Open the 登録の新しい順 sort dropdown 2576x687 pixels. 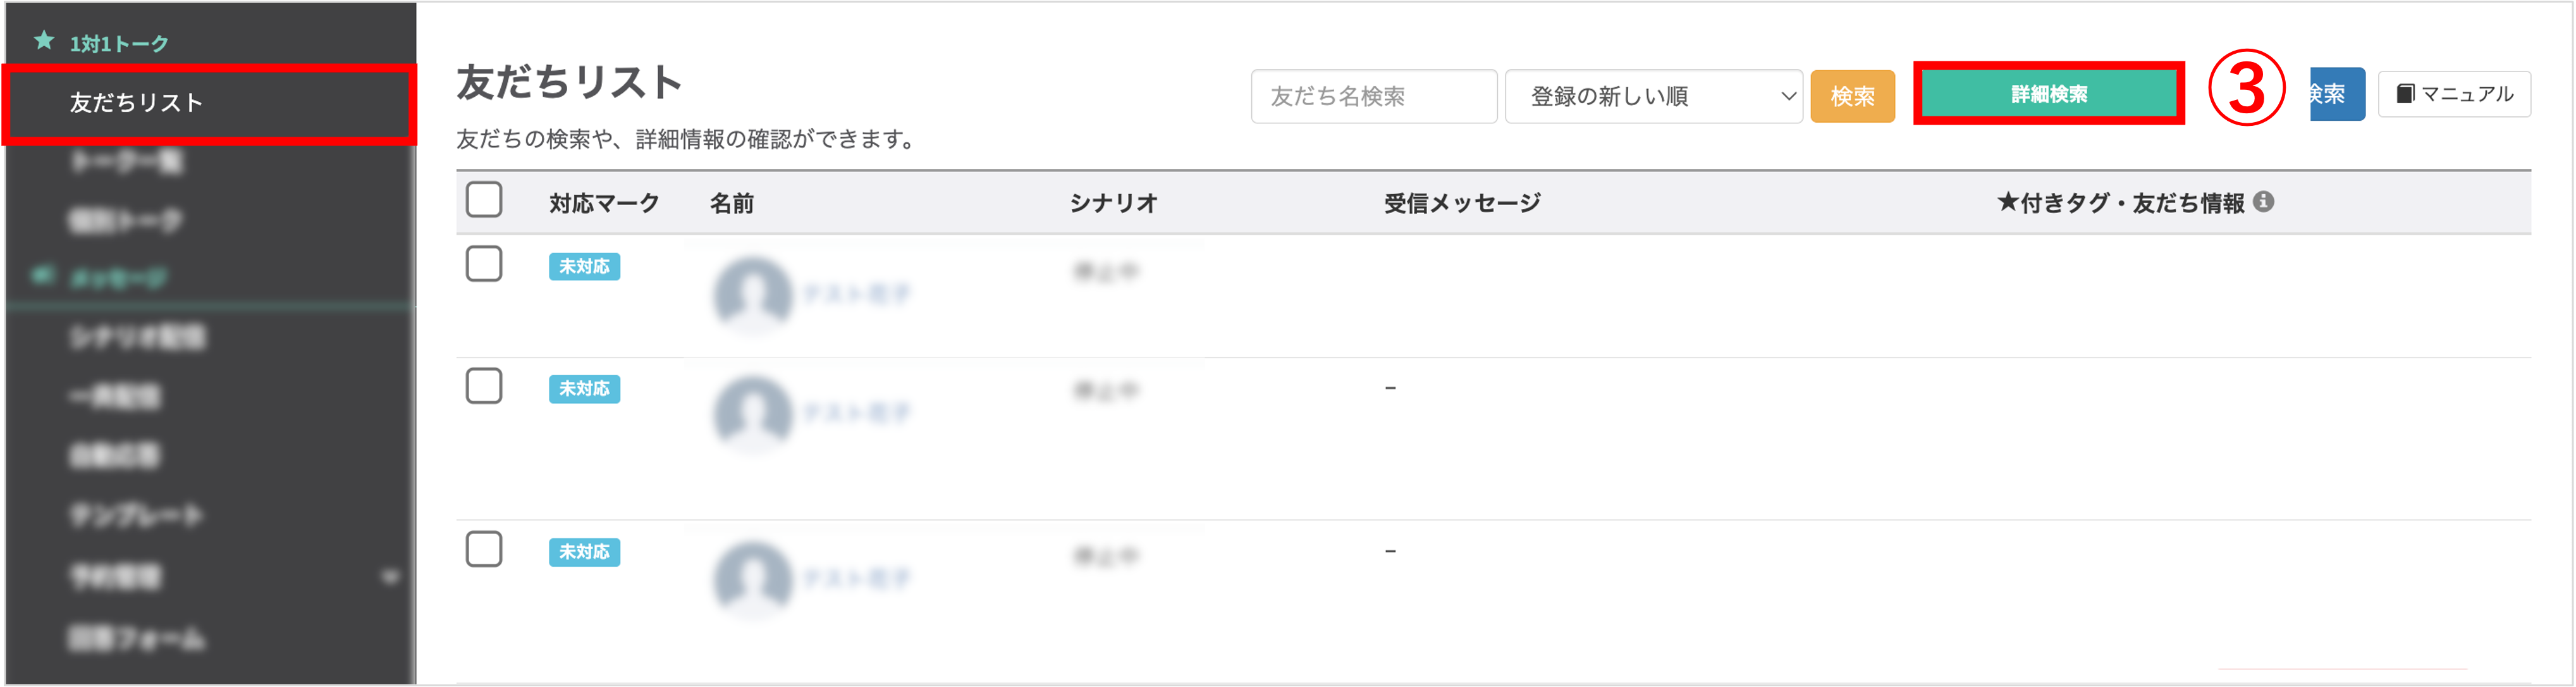1653,96
